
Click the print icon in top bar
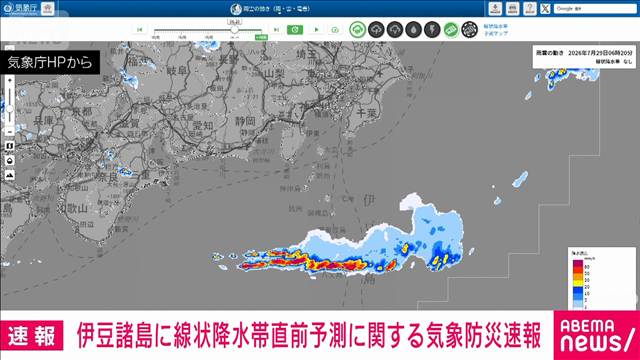[512, 8]
